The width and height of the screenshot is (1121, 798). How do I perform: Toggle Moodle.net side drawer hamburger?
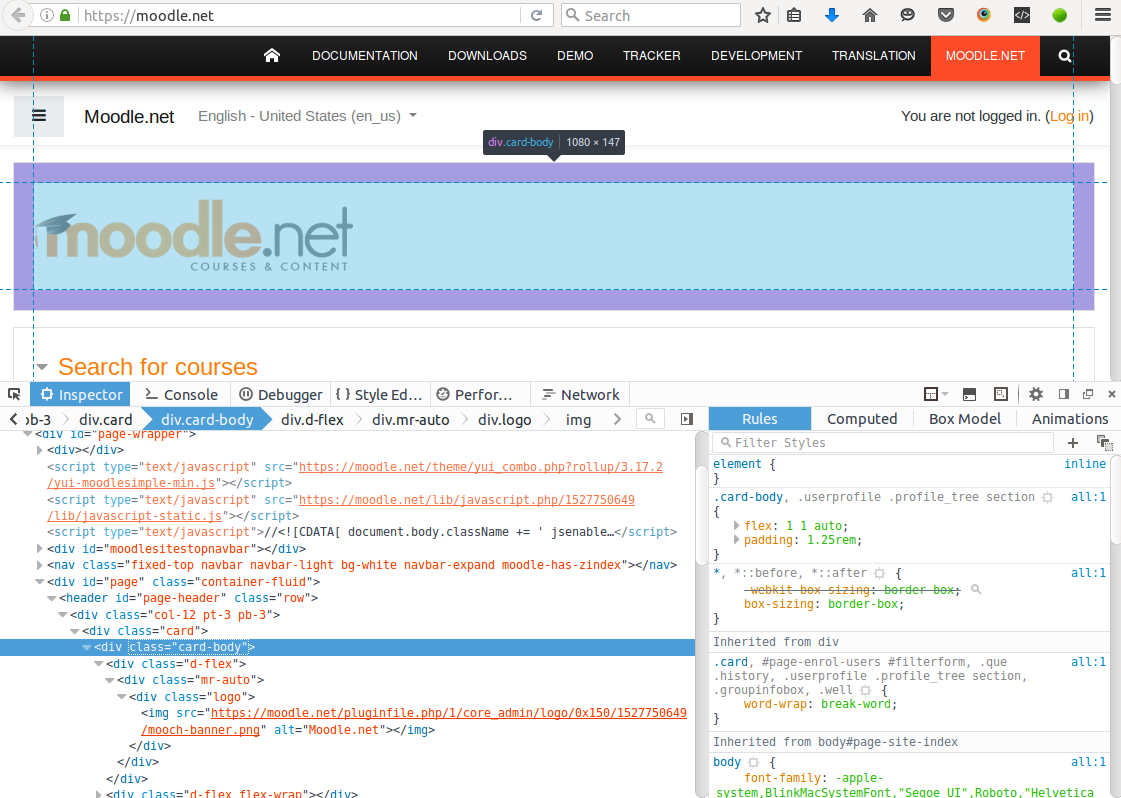[x=39, y=116]
